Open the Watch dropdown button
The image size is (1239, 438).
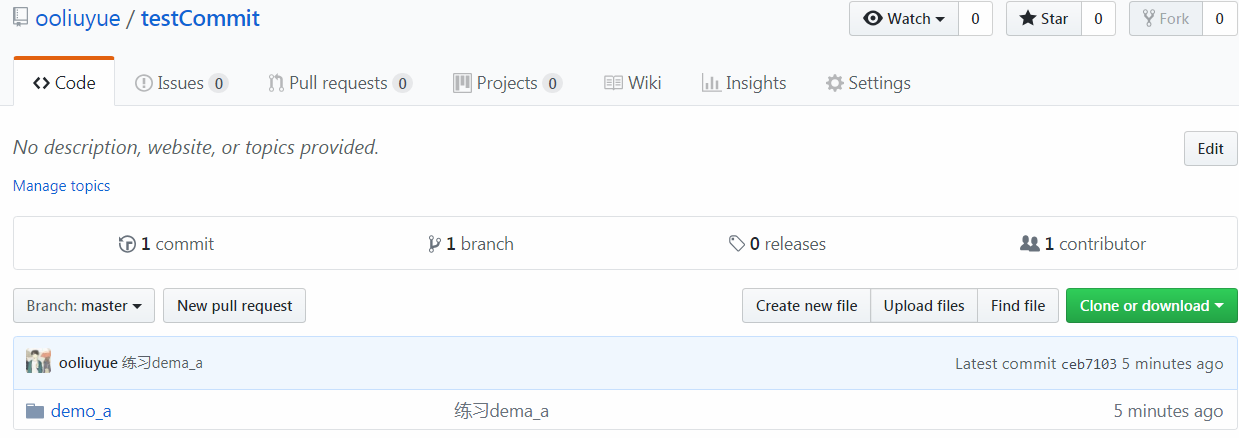[x=904, y=18]
